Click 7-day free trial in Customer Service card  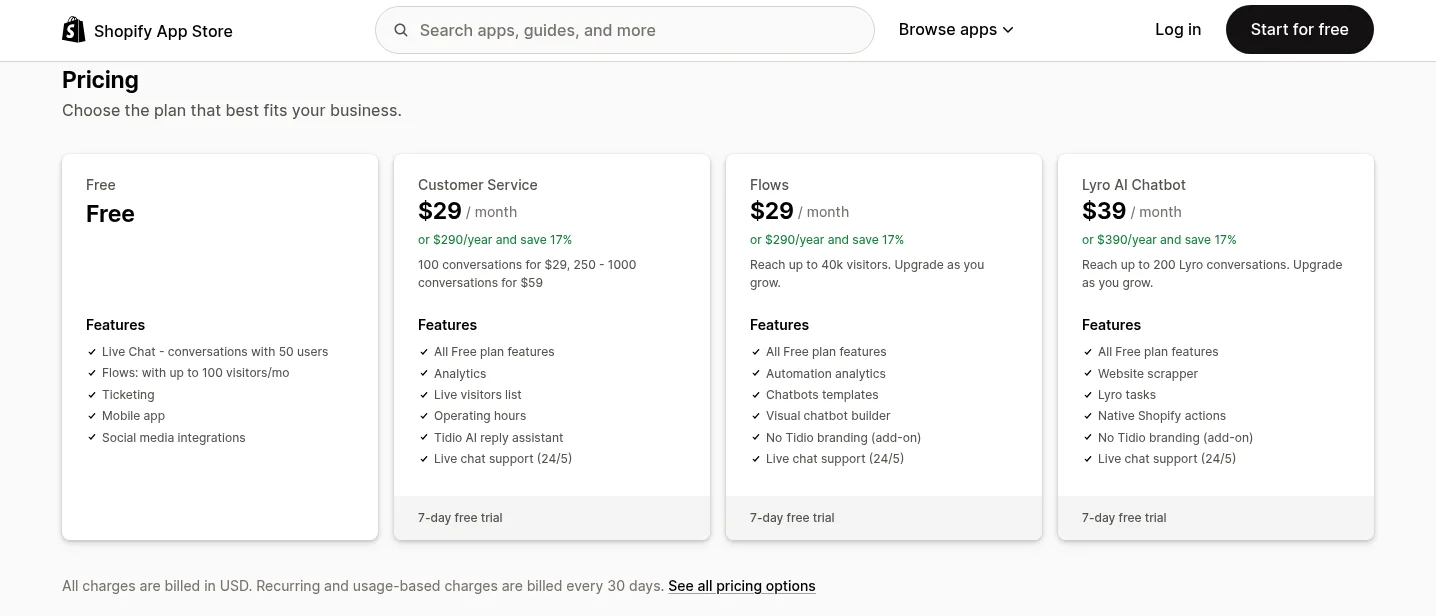(460, 518)
